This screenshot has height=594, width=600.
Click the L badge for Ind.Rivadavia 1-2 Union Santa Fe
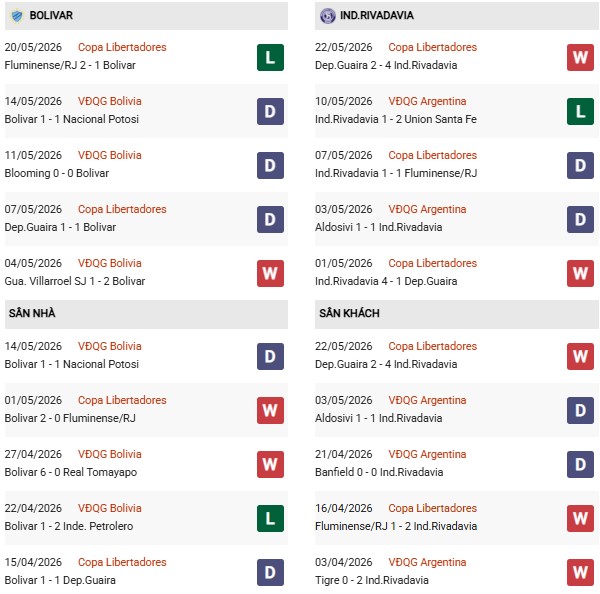(x=580, y=111)
